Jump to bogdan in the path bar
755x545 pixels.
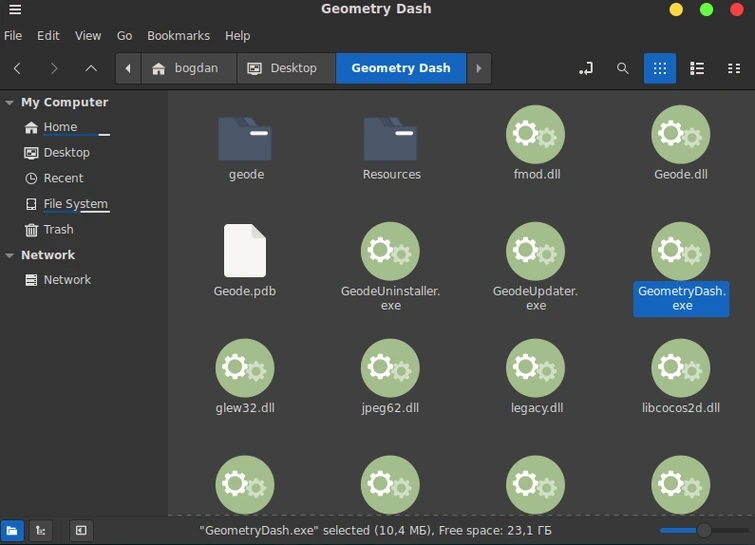tap(188, 68)
